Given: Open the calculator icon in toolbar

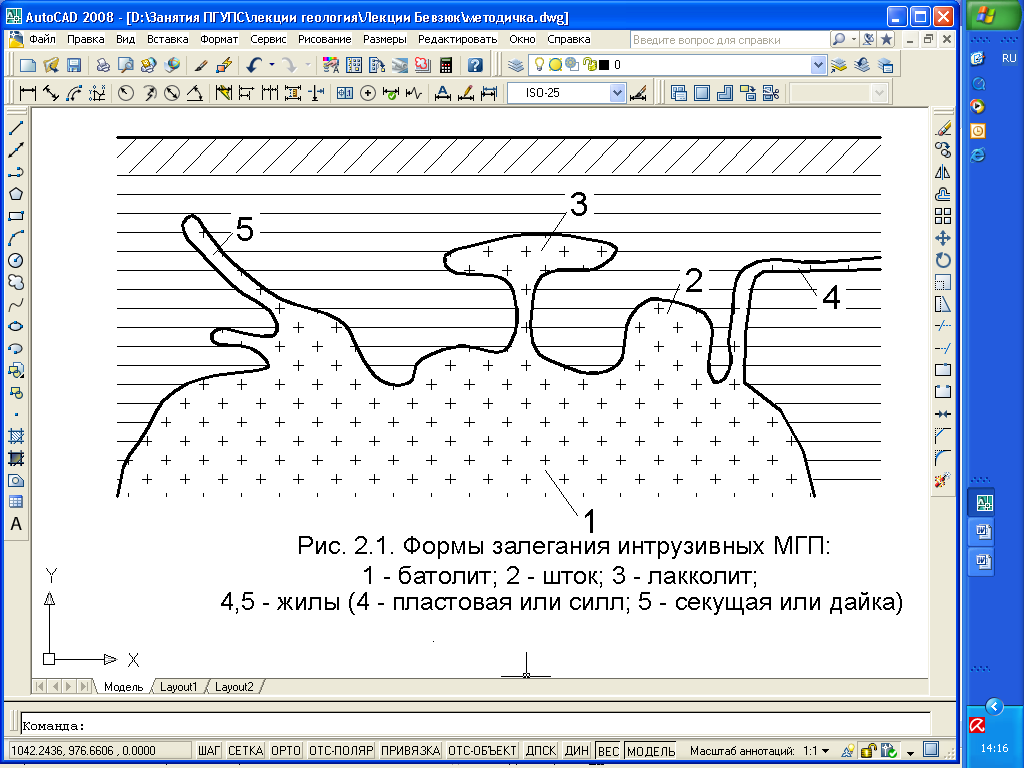Looking at the screenshot, I should coord(444,65).
